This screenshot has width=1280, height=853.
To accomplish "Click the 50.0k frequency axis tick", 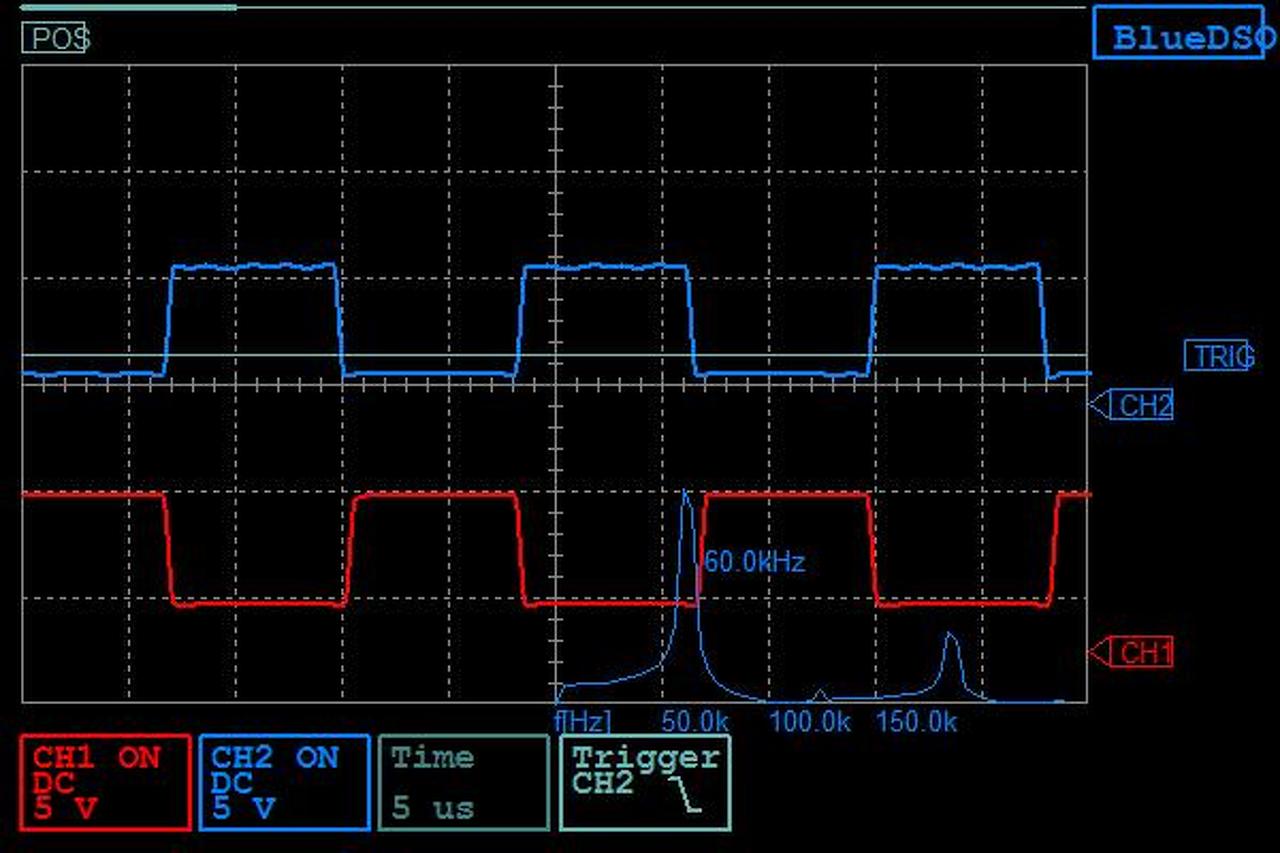I will [693, 721].
